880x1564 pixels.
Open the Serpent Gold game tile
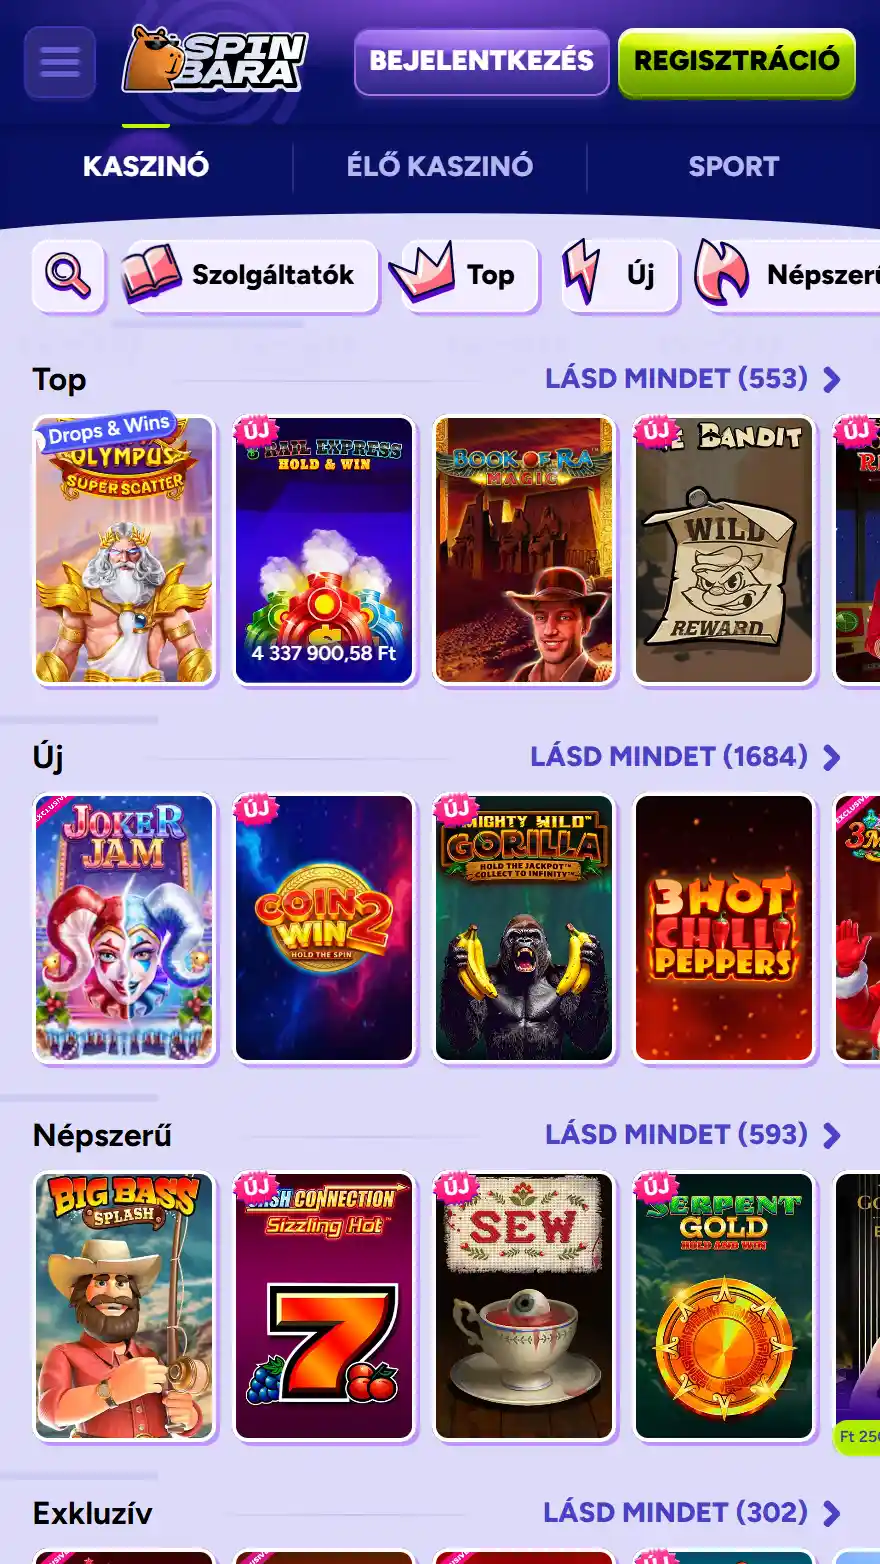pos(724,1306)
